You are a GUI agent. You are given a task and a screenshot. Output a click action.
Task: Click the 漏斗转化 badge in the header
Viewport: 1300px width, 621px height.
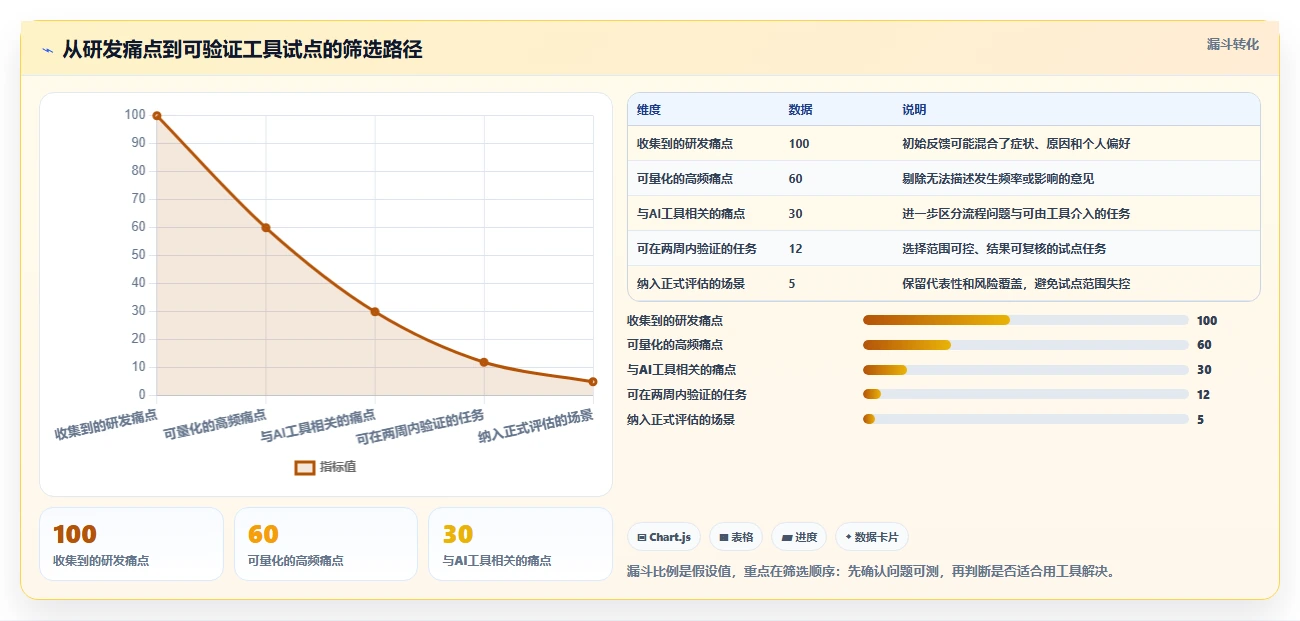pos(1232,44)
